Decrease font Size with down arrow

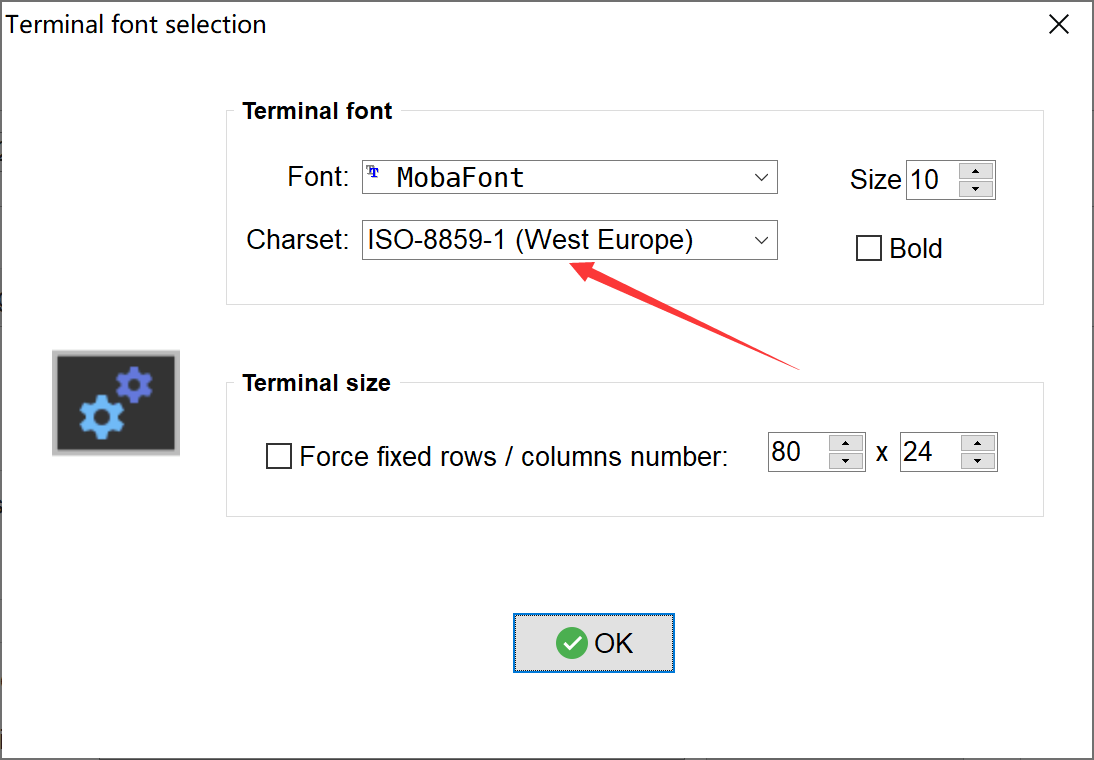point(976,189)
